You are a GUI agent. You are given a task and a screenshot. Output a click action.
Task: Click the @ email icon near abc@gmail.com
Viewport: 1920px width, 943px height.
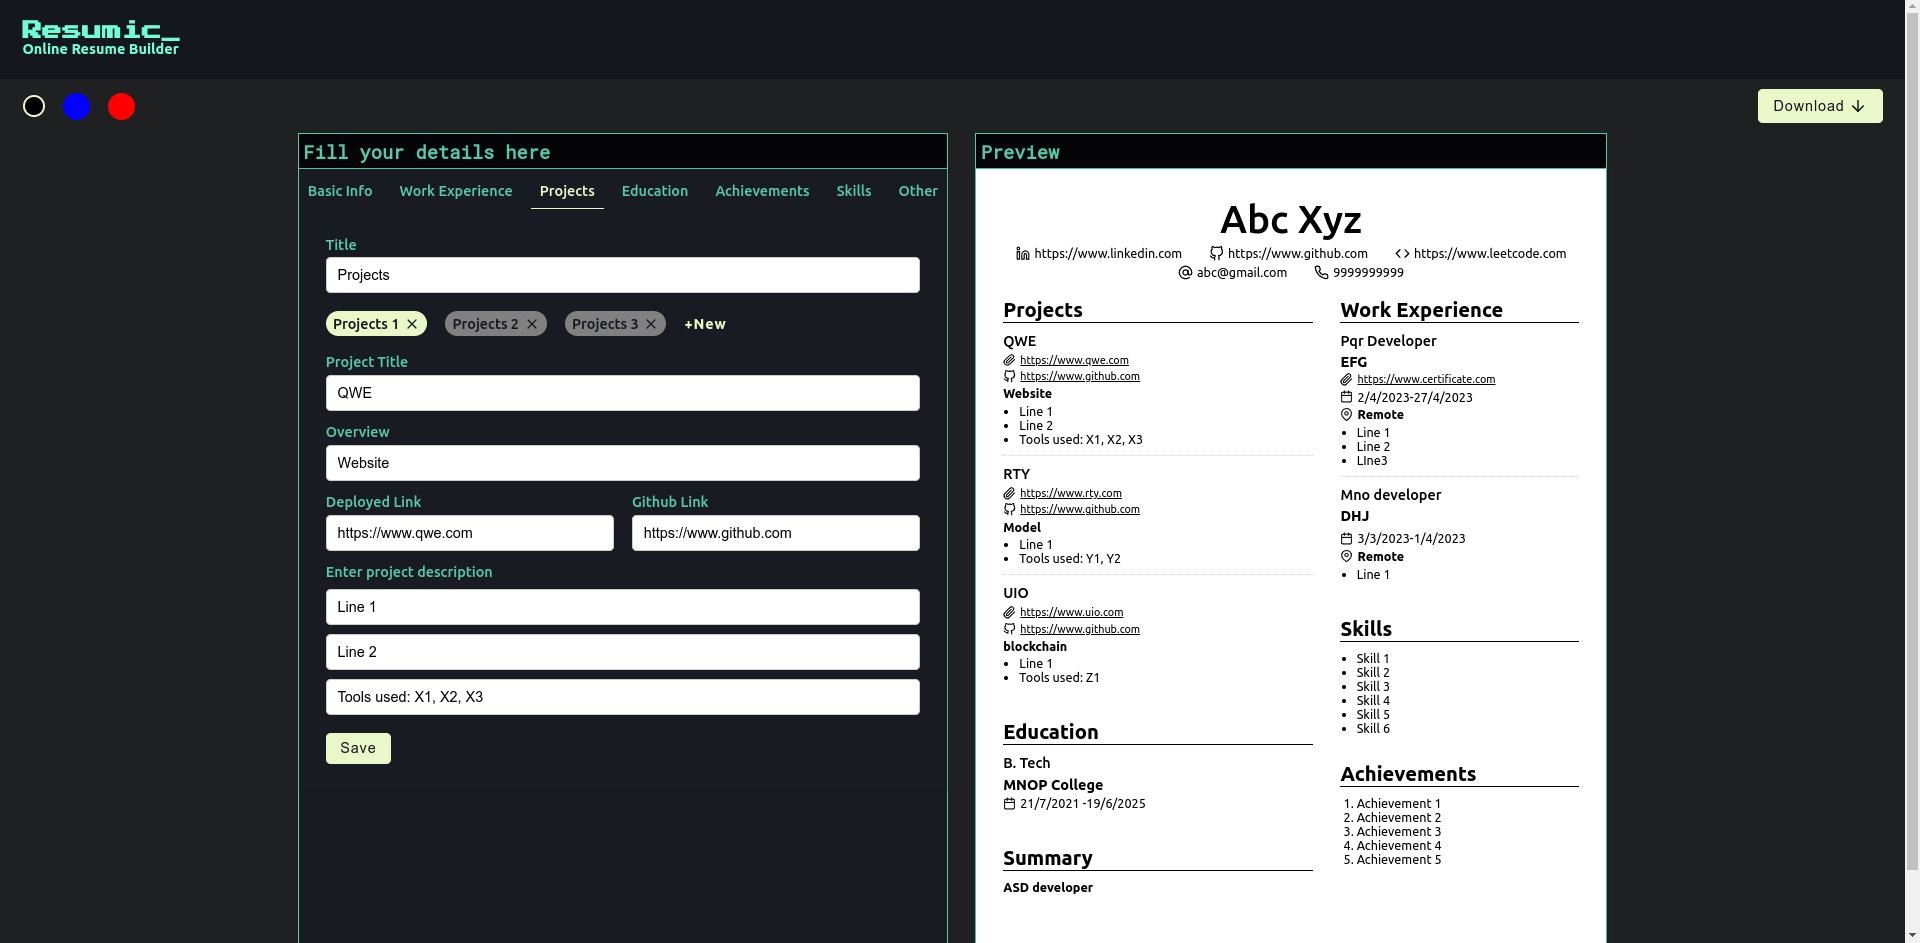pos(1185,272)
